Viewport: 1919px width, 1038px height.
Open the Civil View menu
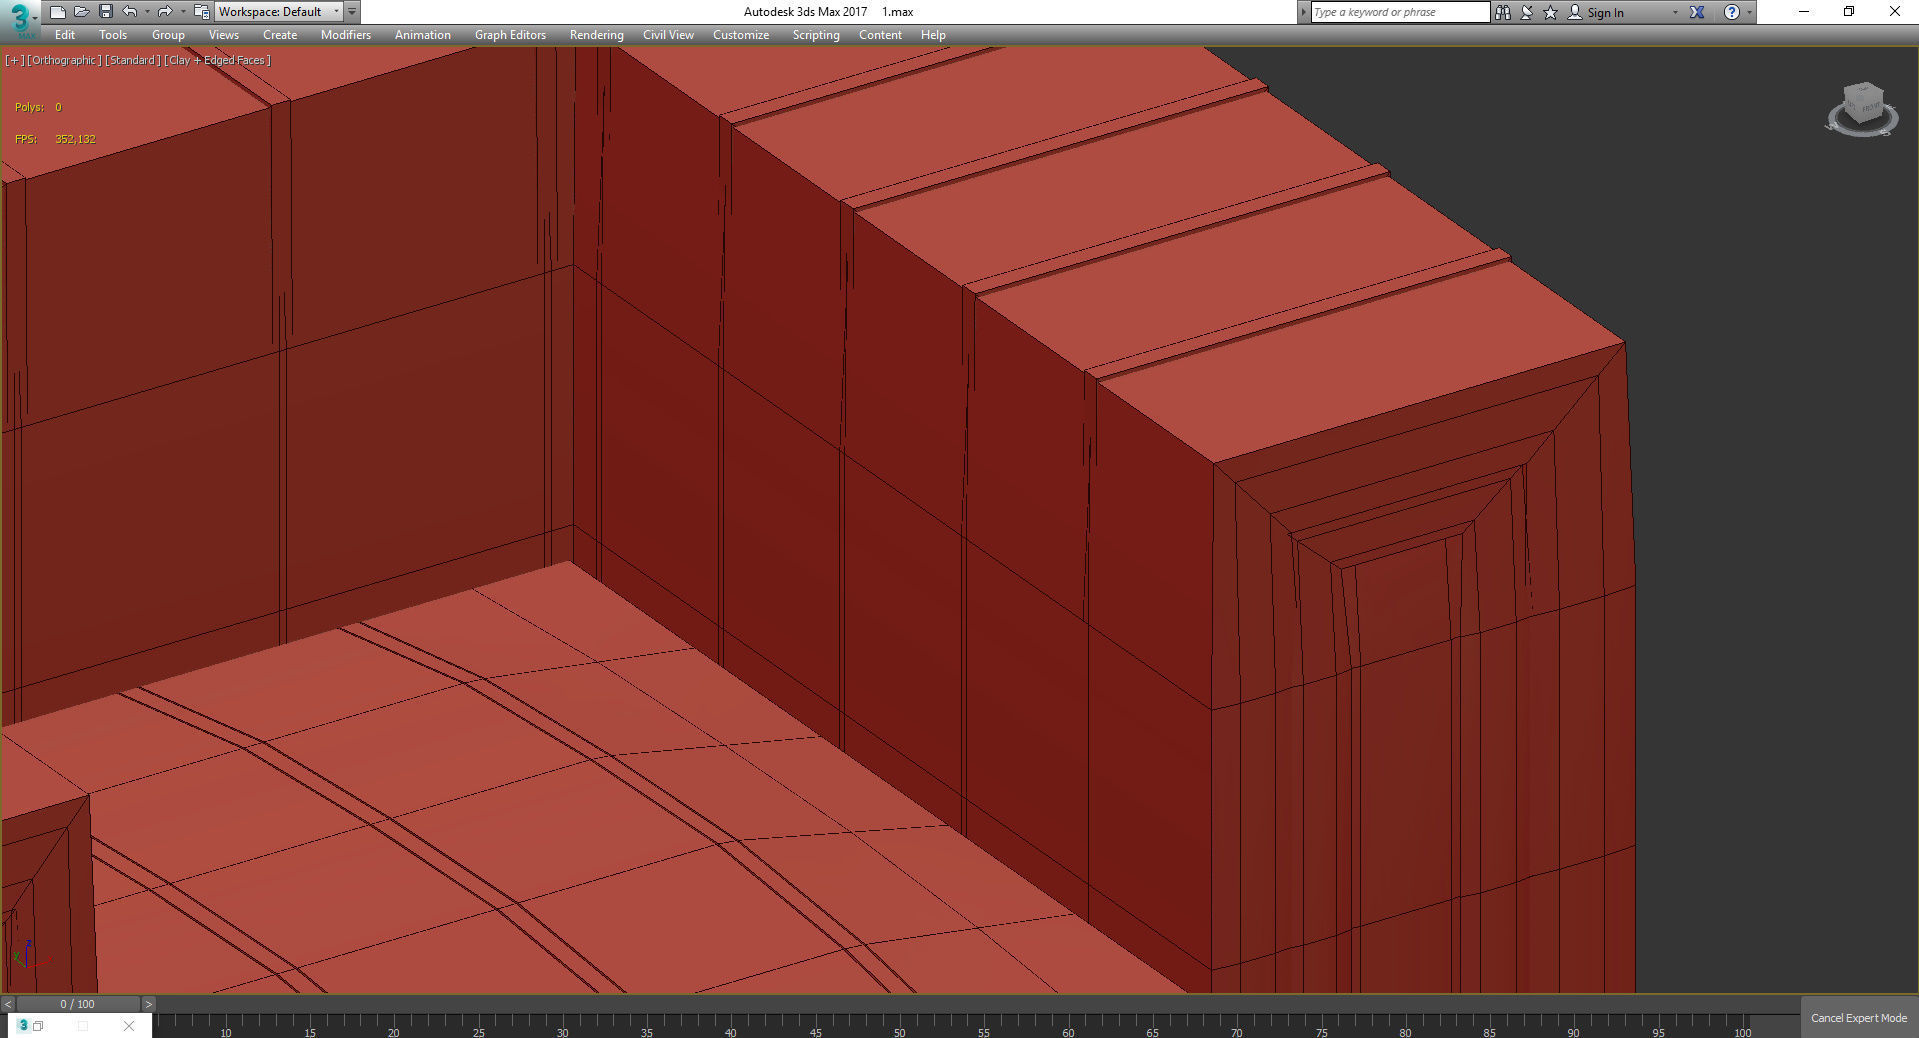pos(668,35)
